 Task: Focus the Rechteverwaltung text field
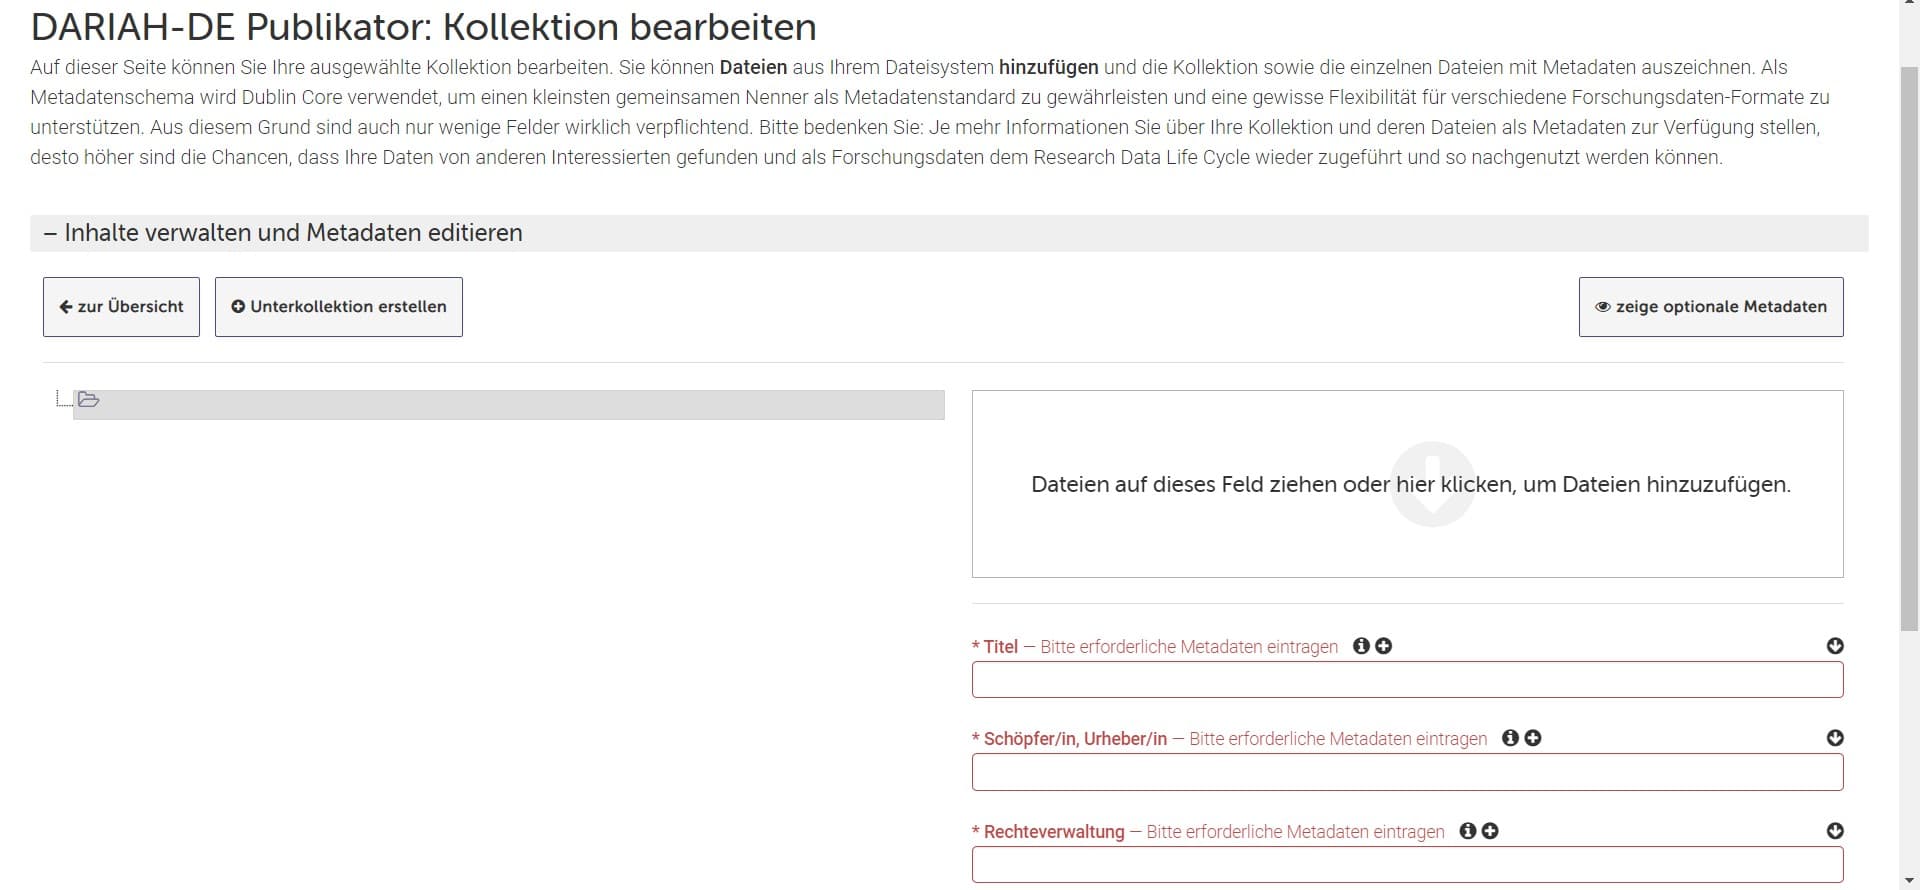[x=1407, y=865]
